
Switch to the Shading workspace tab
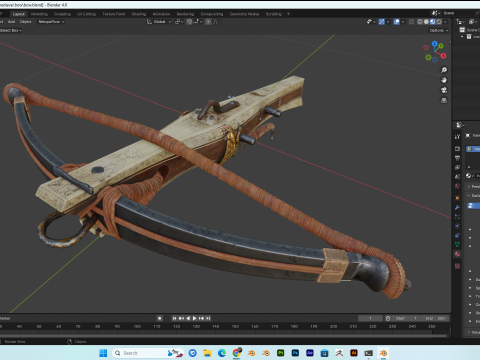[139, 14]
